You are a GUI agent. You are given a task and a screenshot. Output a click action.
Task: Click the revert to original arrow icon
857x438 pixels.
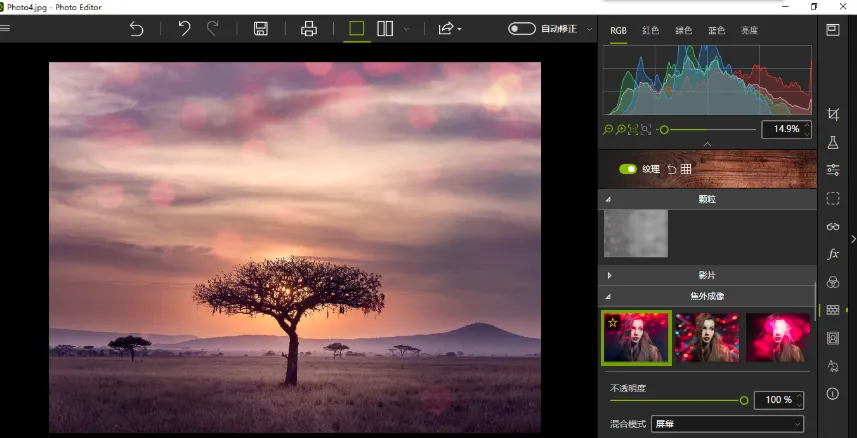point(136,28)
